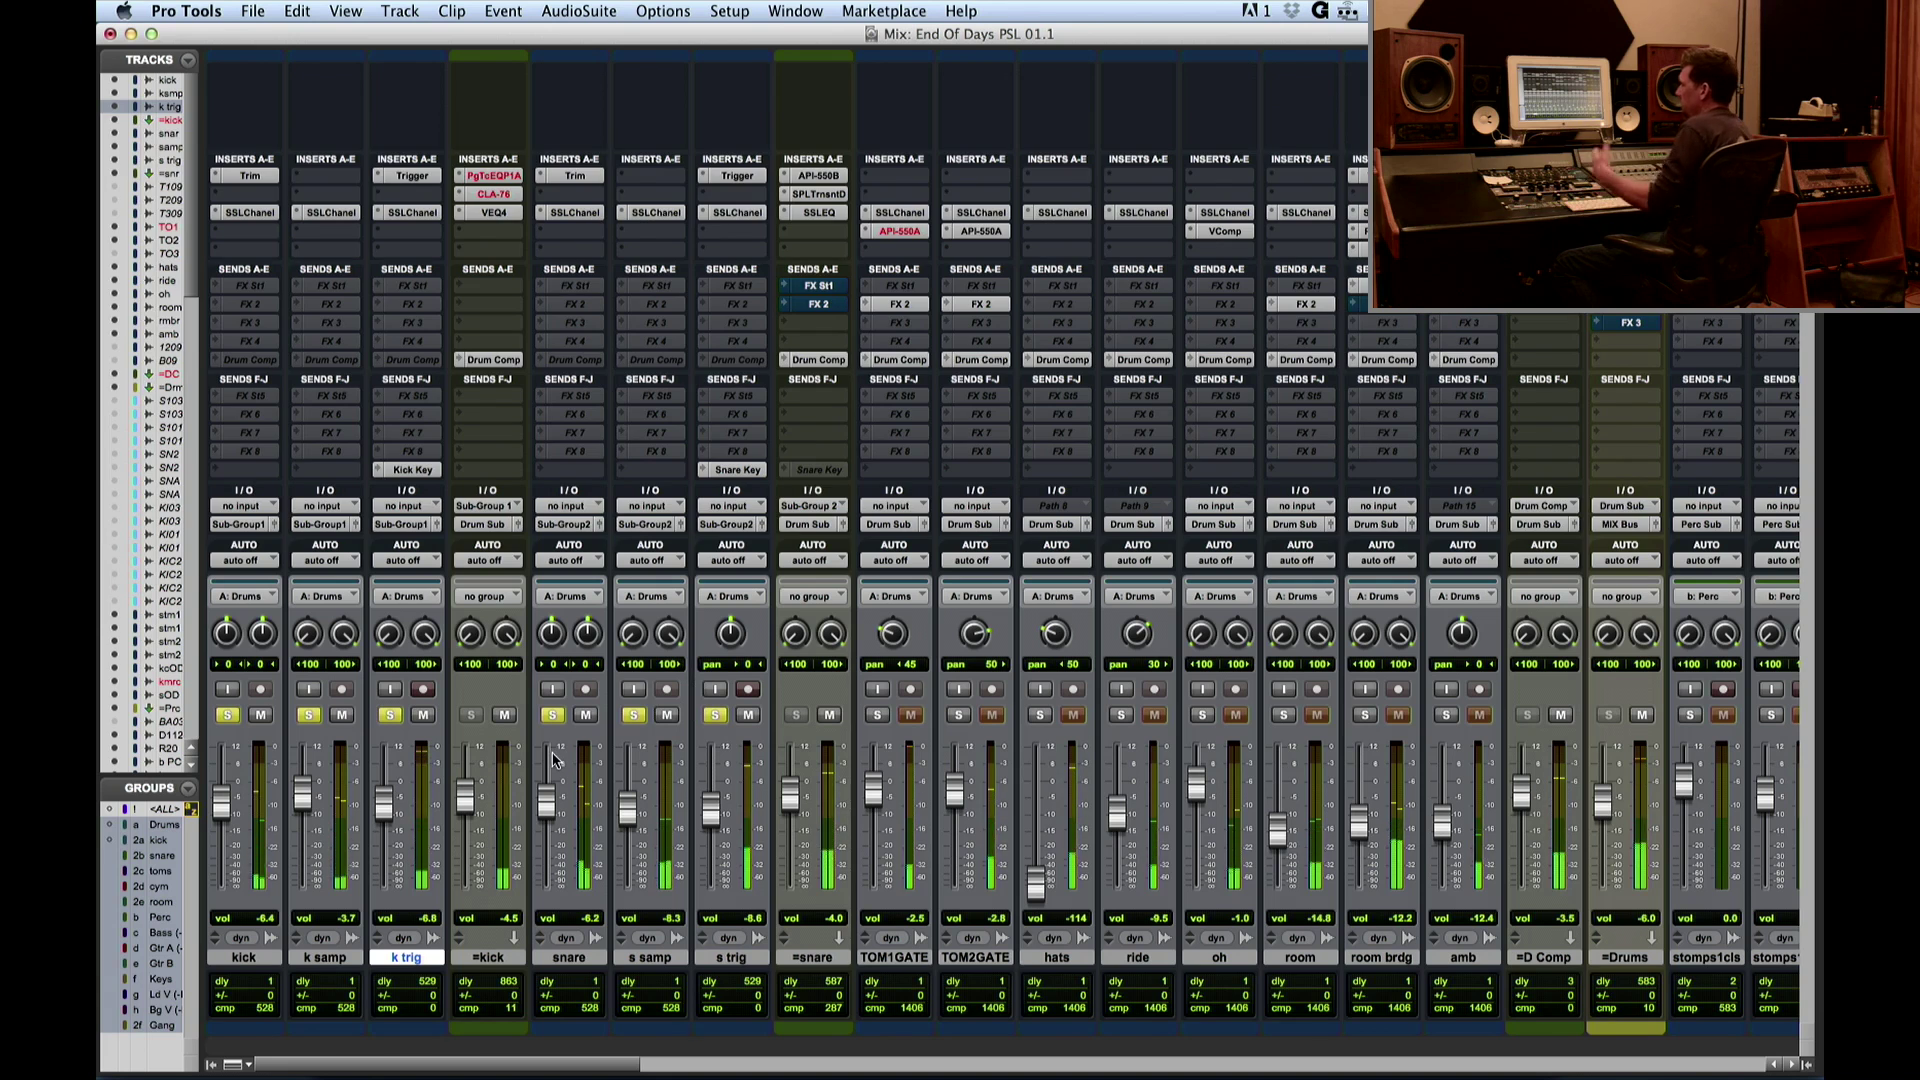Click the hats track volume fader

(1035, 883)
